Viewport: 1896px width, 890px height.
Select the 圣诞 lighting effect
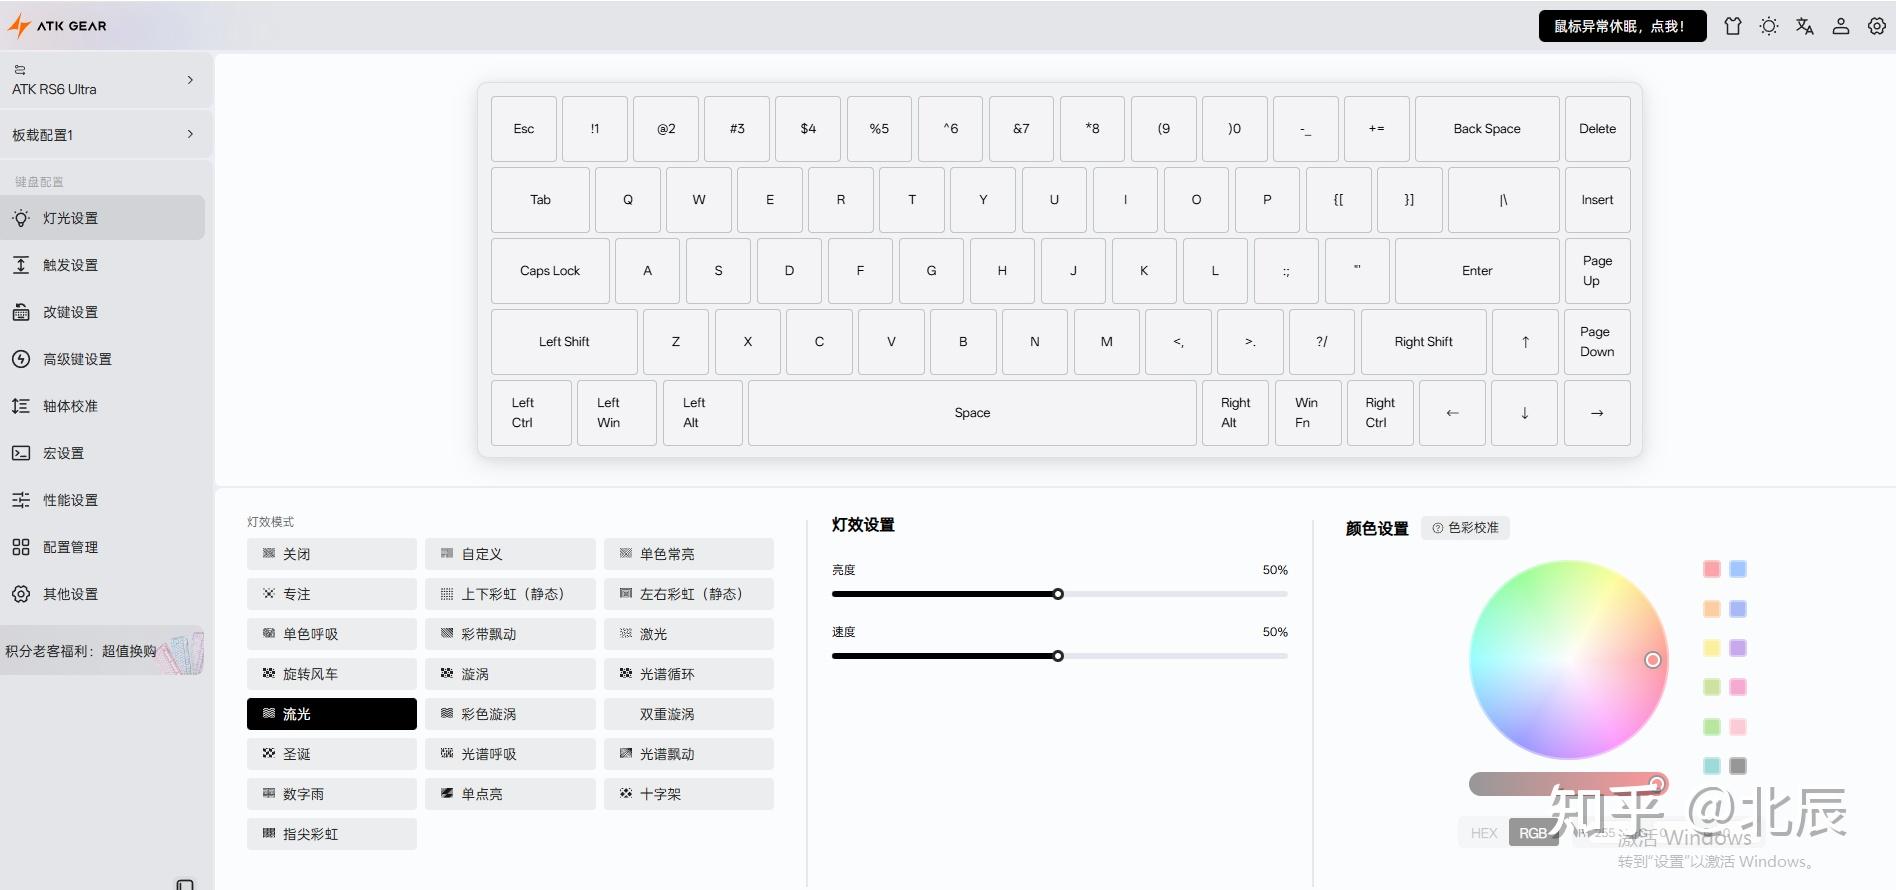pyautogui.click(x=332, y=754)
